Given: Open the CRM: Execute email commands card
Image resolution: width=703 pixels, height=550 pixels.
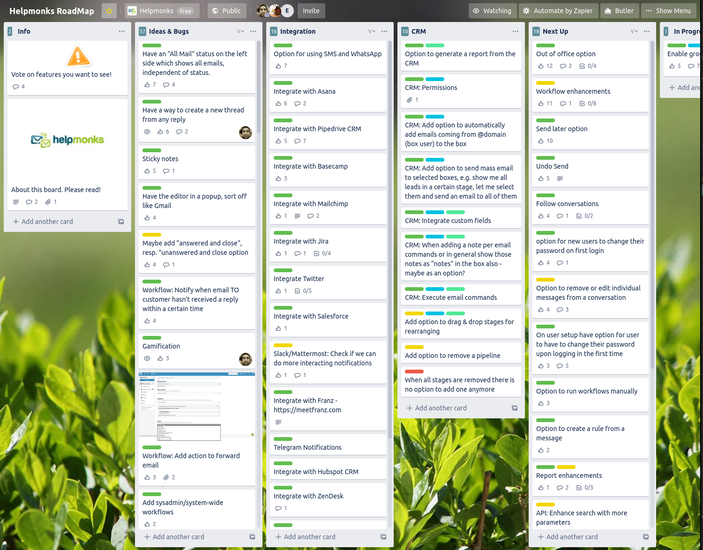Looking at the screenshot, I should [461, 294].
